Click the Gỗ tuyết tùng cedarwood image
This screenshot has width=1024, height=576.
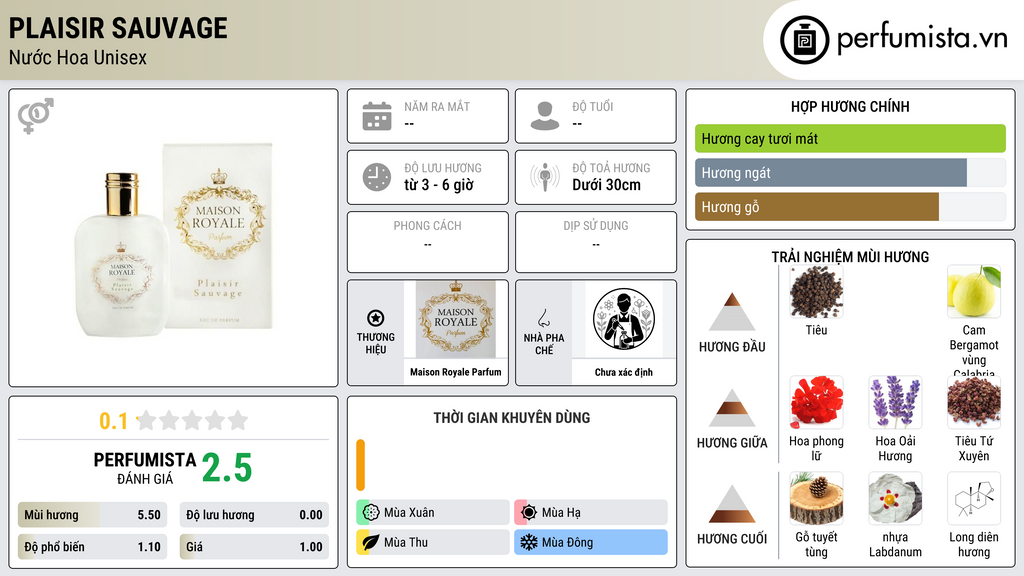pyautogui.click(x=816, y=499)
